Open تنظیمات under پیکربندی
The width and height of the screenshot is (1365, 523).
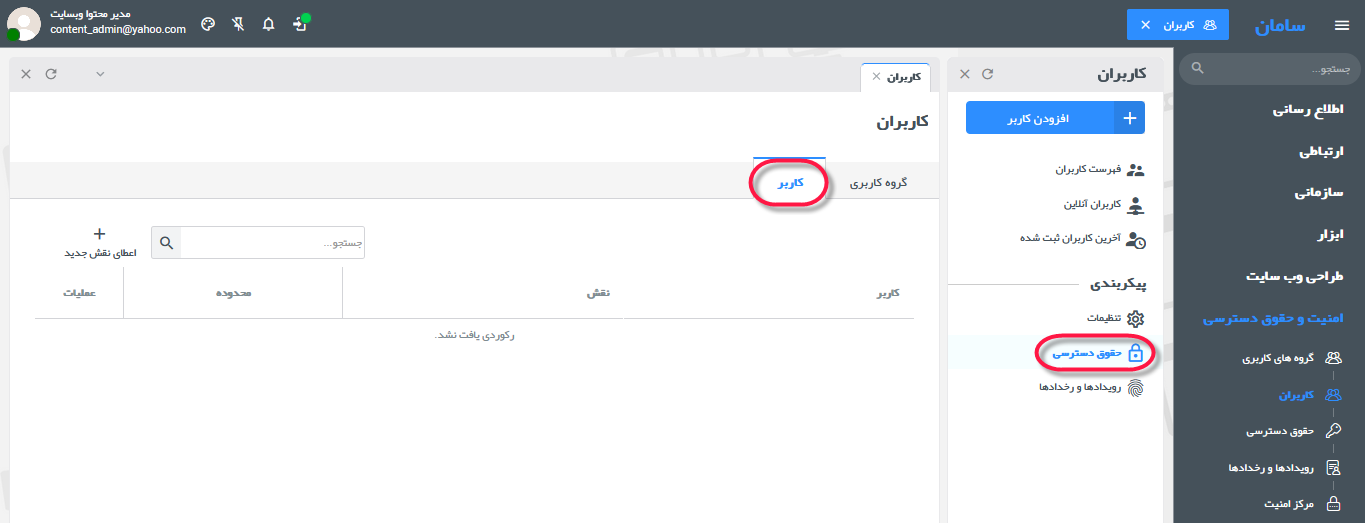point(1104,318)
